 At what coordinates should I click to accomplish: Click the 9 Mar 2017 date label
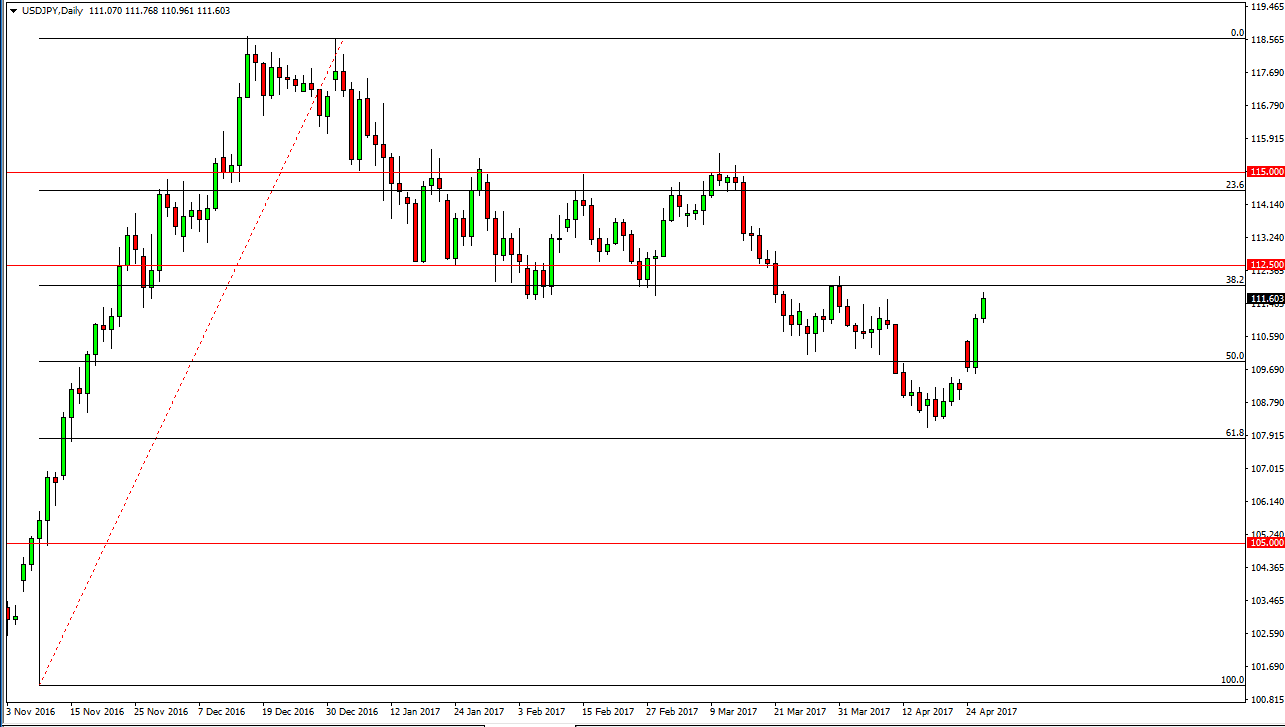(733, 711)
